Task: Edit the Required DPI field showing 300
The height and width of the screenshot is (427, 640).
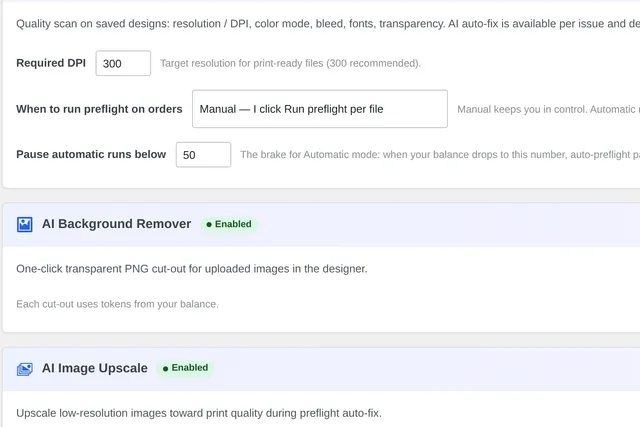Action: [x=123, y=63]
